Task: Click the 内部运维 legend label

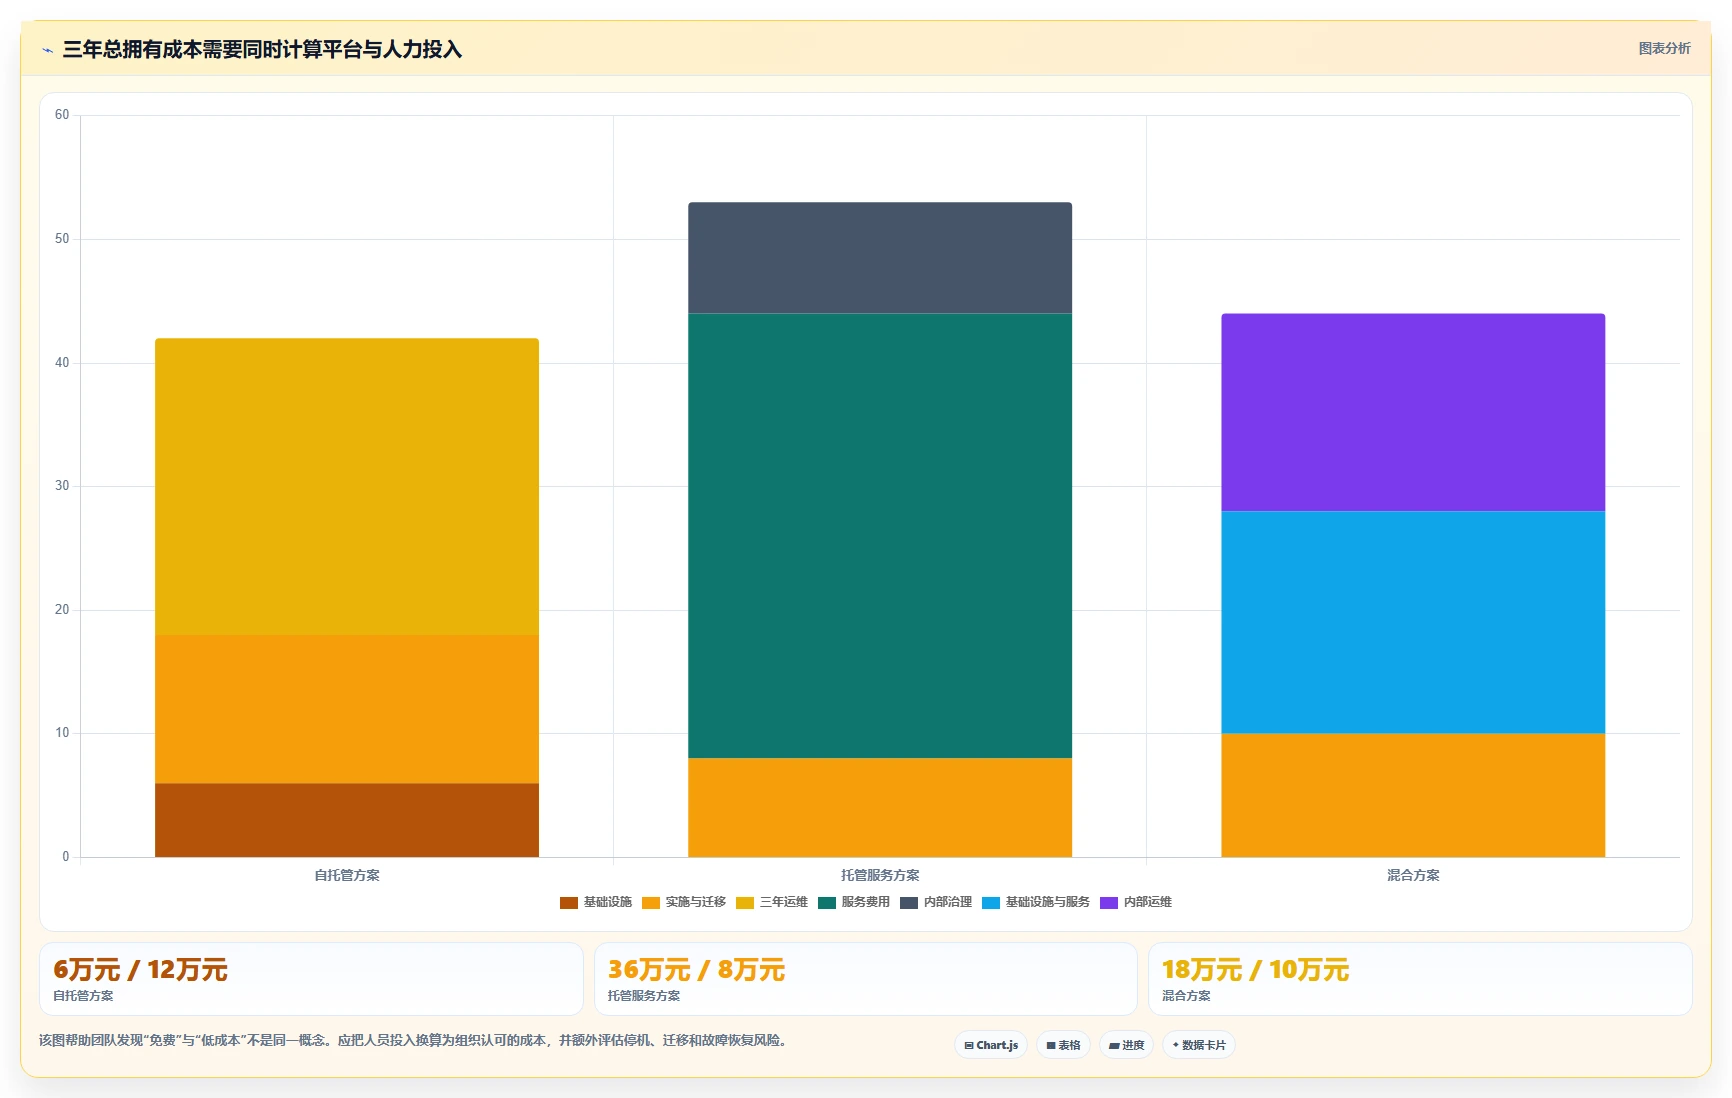Action: 1148,902
